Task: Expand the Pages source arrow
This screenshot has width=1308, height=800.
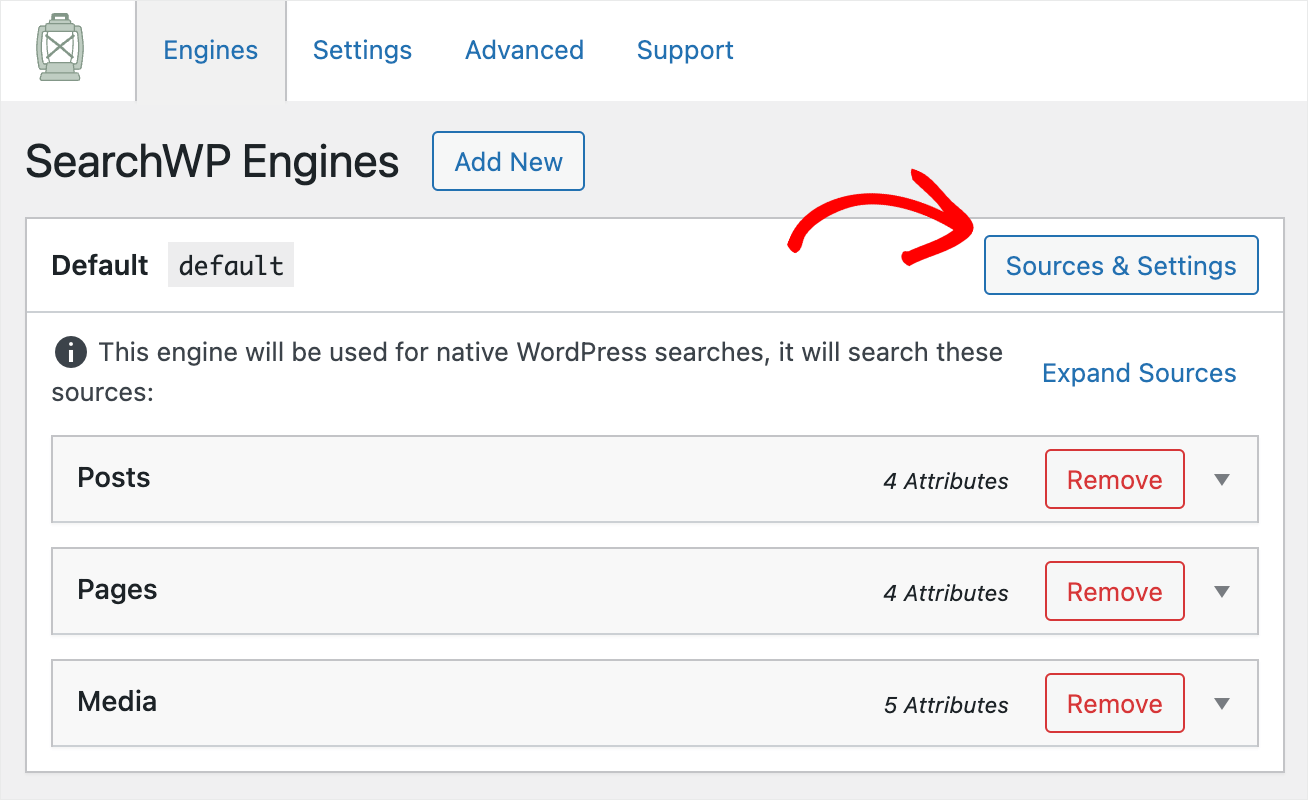Action: pyautogui.click(x=1221, y=592)
